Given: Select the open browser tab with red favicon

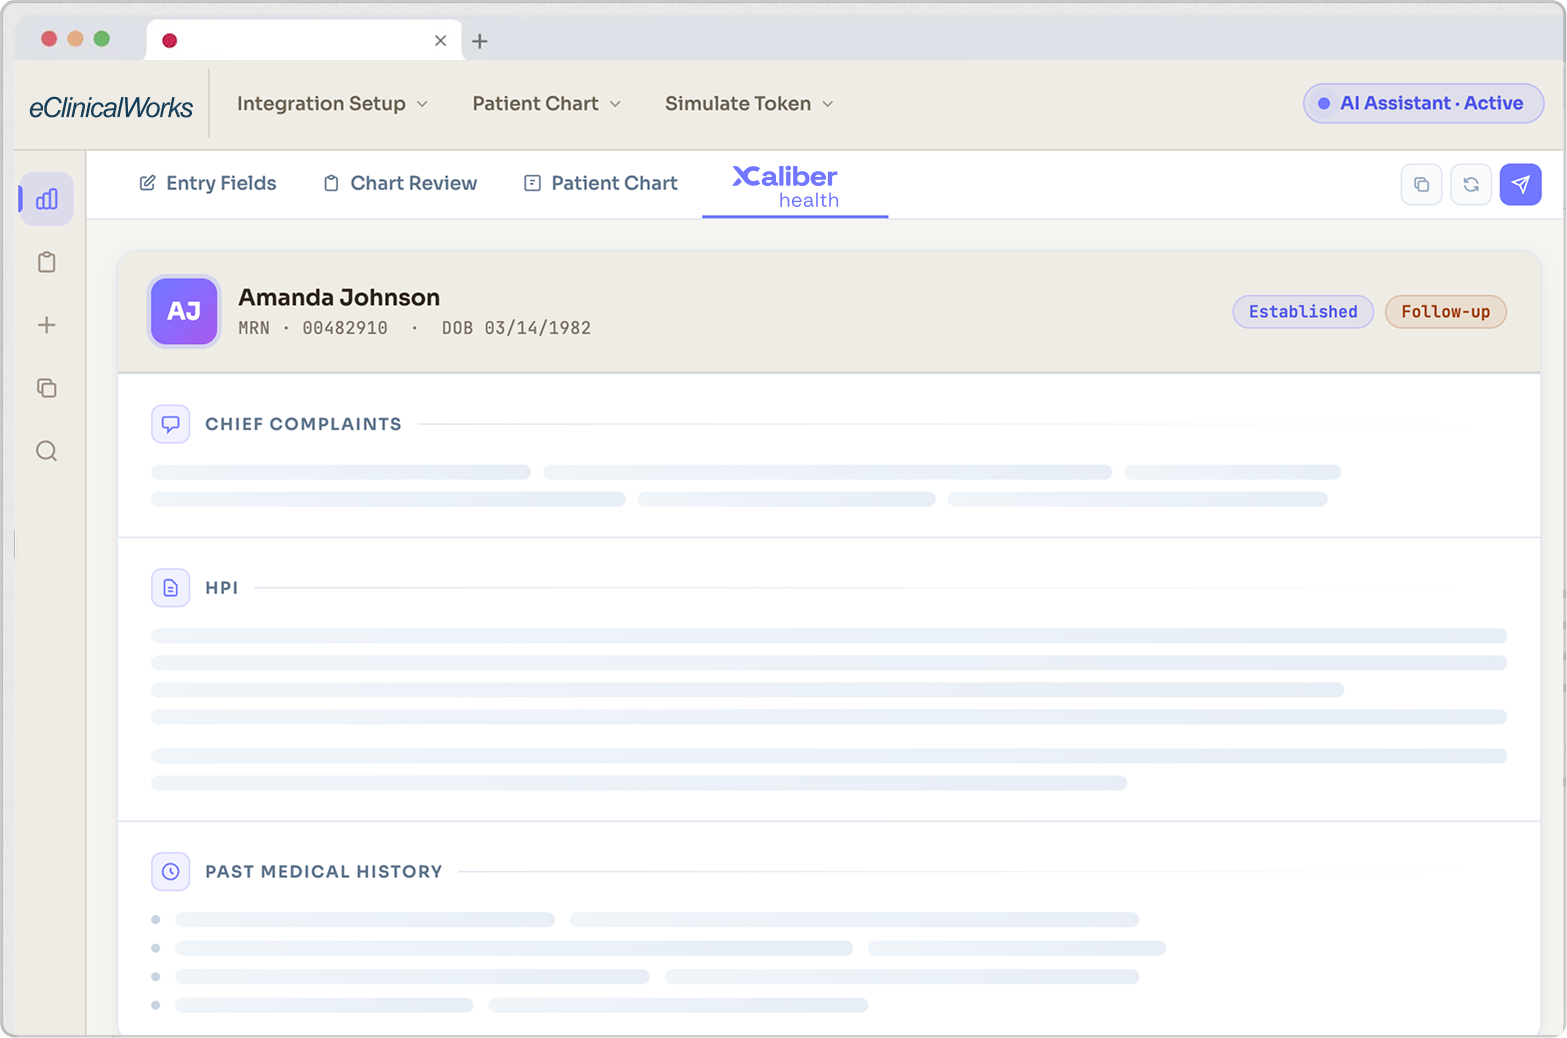Looking at the screenshot, I should pyautogui.click(x=304, y=41).
